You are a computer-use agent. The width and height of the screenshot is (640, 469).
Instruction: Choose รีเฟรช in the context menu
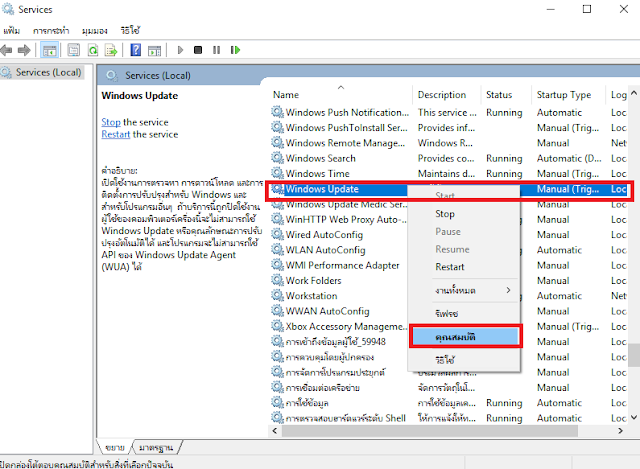coord(447,314)
